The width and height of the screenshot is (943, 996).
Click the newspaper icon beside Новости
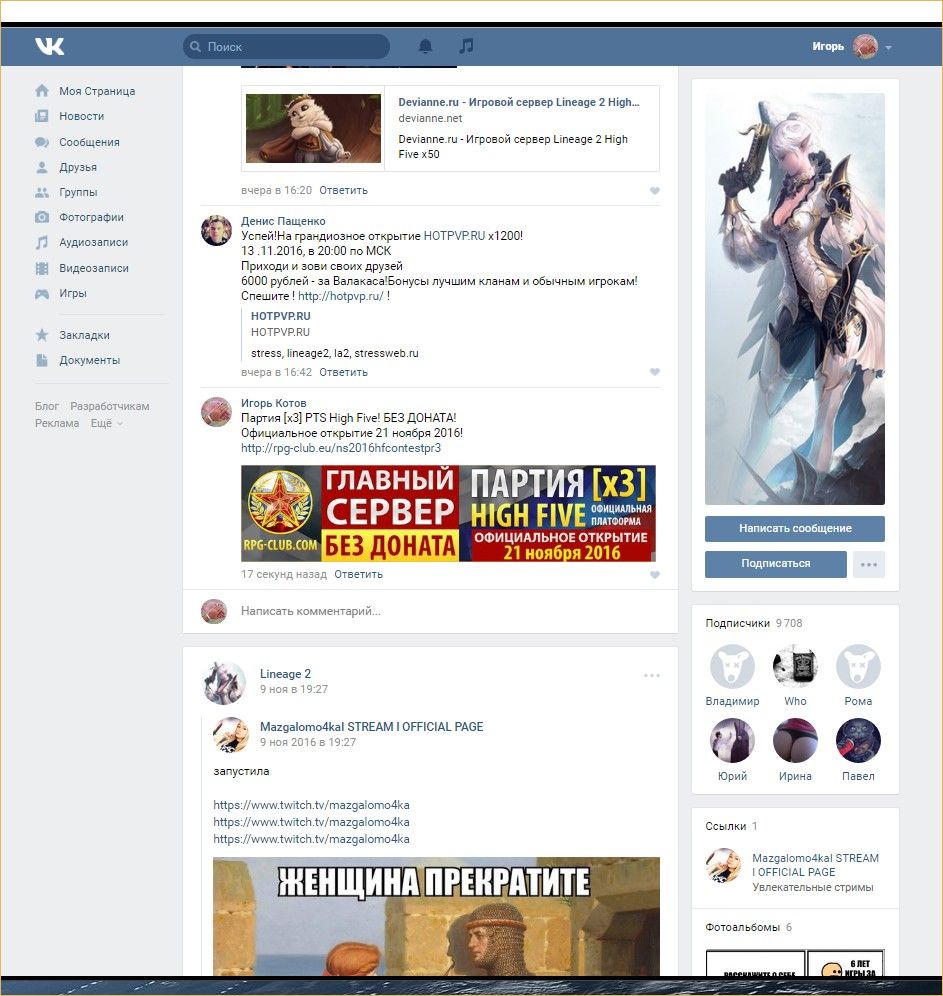tap(42, 116)
